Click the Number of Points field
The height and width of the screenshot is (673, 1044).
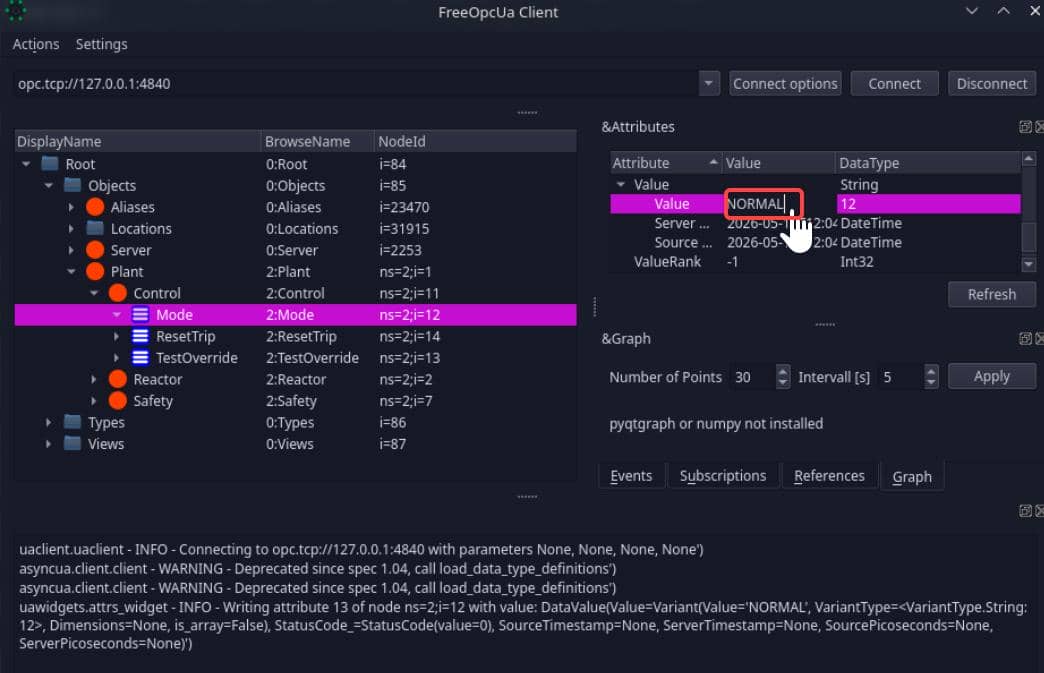coord(752,377)
